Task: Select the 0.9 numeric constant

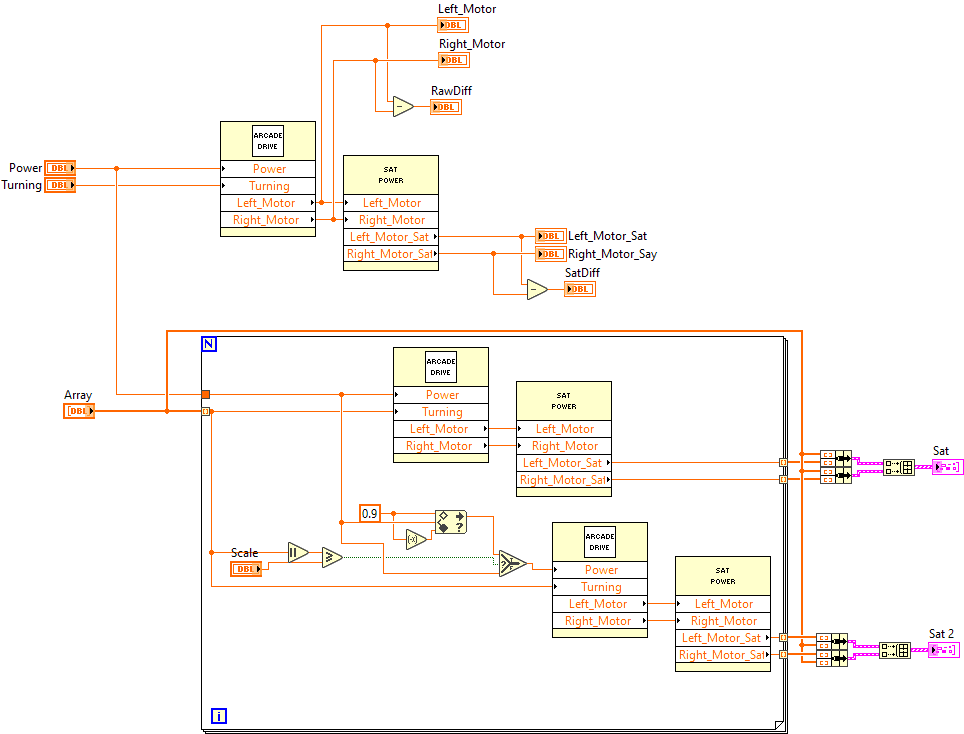Action: pyautogui.click(x=369, y=513)
